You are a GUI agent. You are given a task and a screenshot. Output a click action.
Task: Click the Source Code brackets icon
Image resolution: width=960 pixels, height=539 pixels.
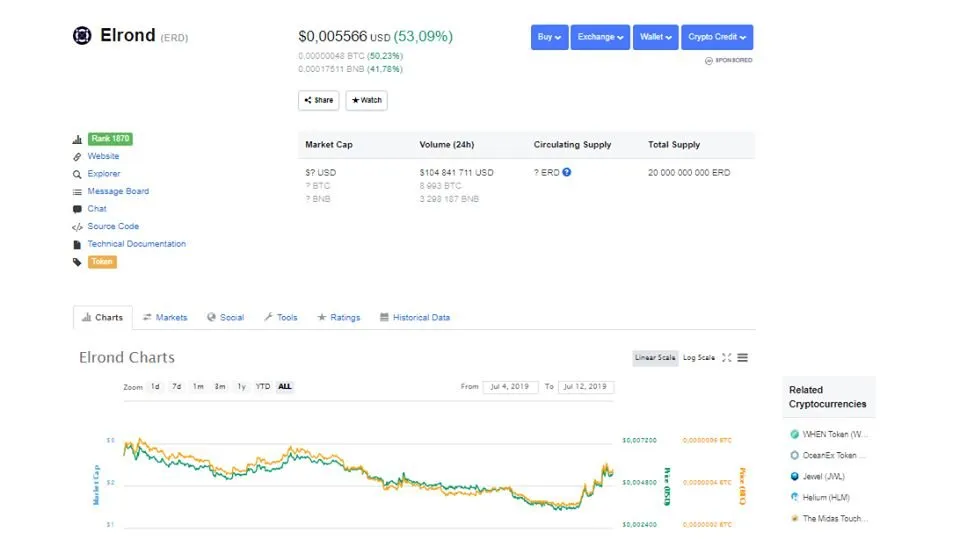click(x=77, y=227)
